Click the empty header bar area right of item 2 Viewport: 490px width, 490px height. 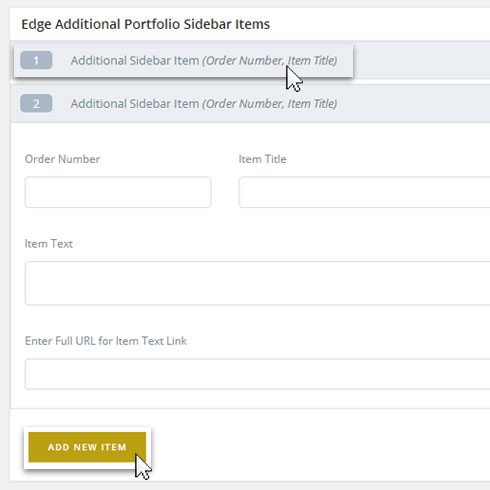[x=413, y=104]
